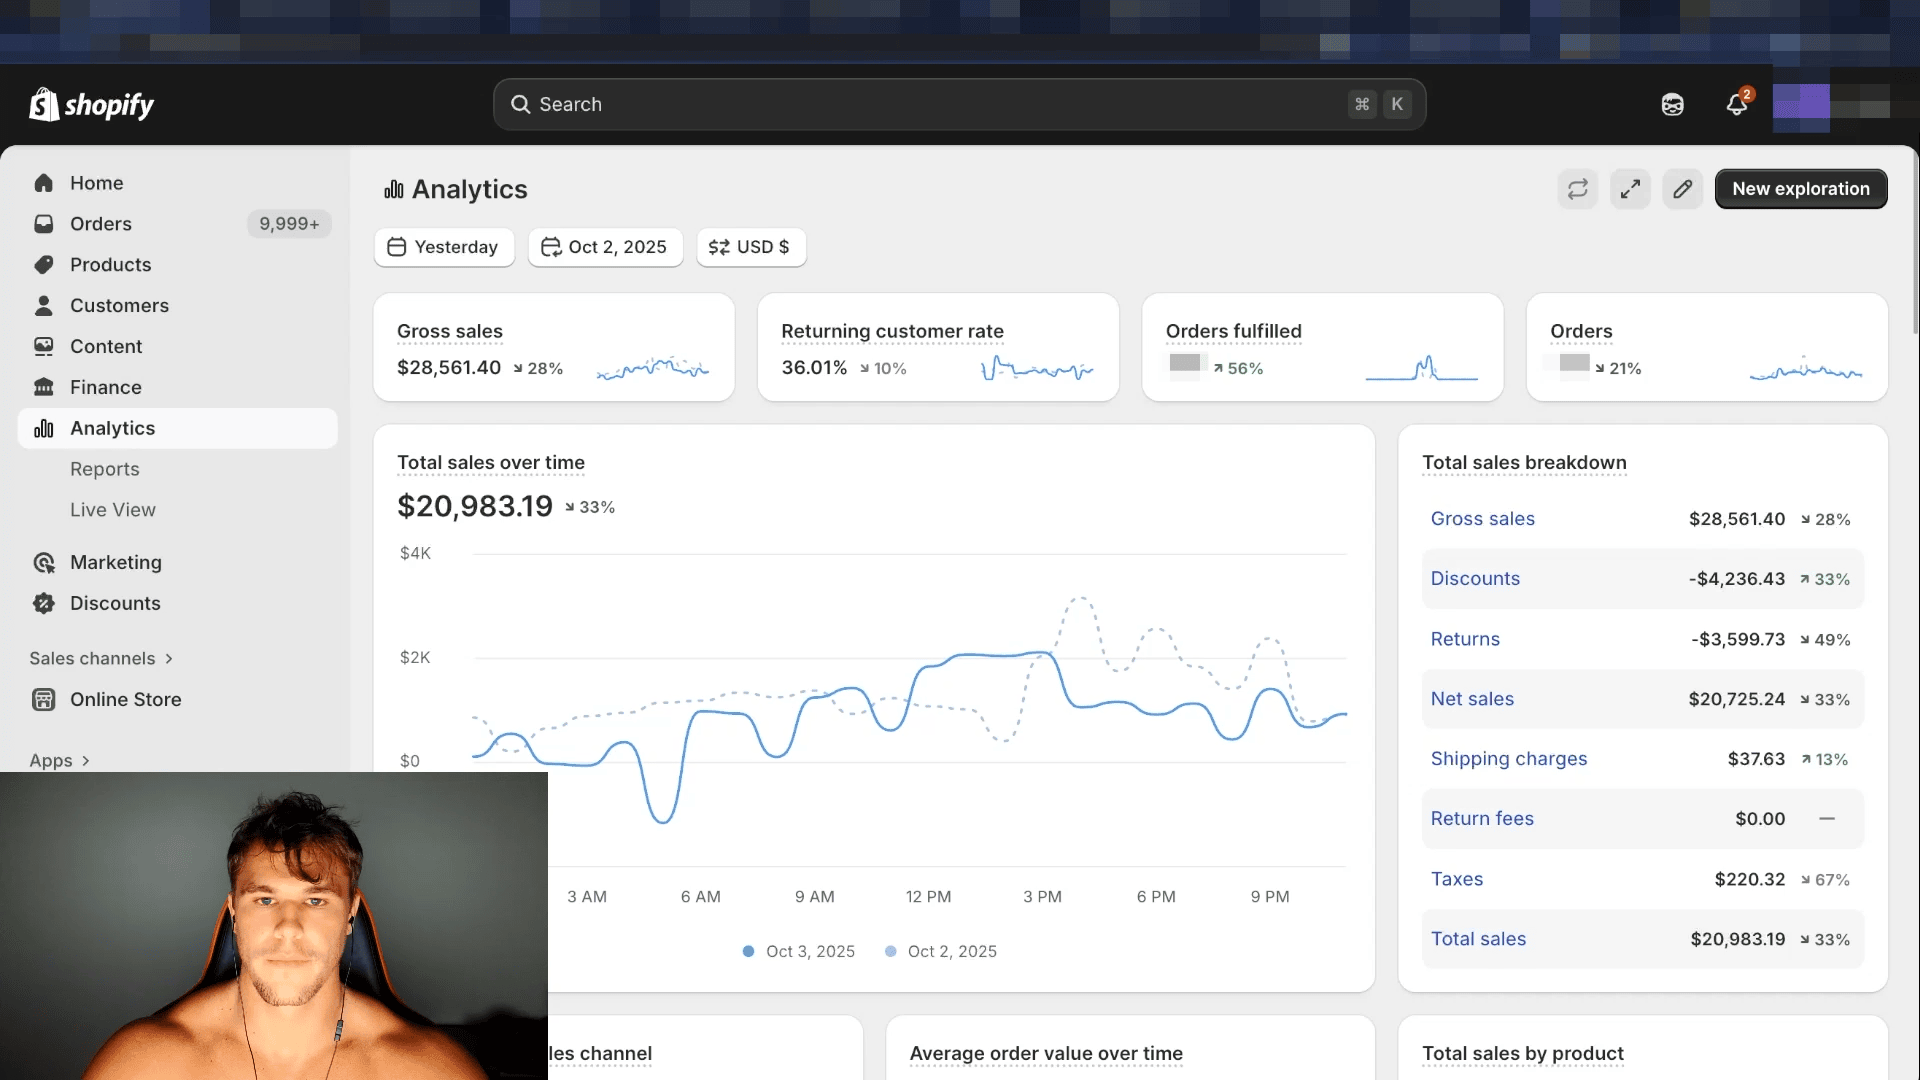Click the fullscreen expand icon
The image size is (1920, 1080).
pos(1630,189)
